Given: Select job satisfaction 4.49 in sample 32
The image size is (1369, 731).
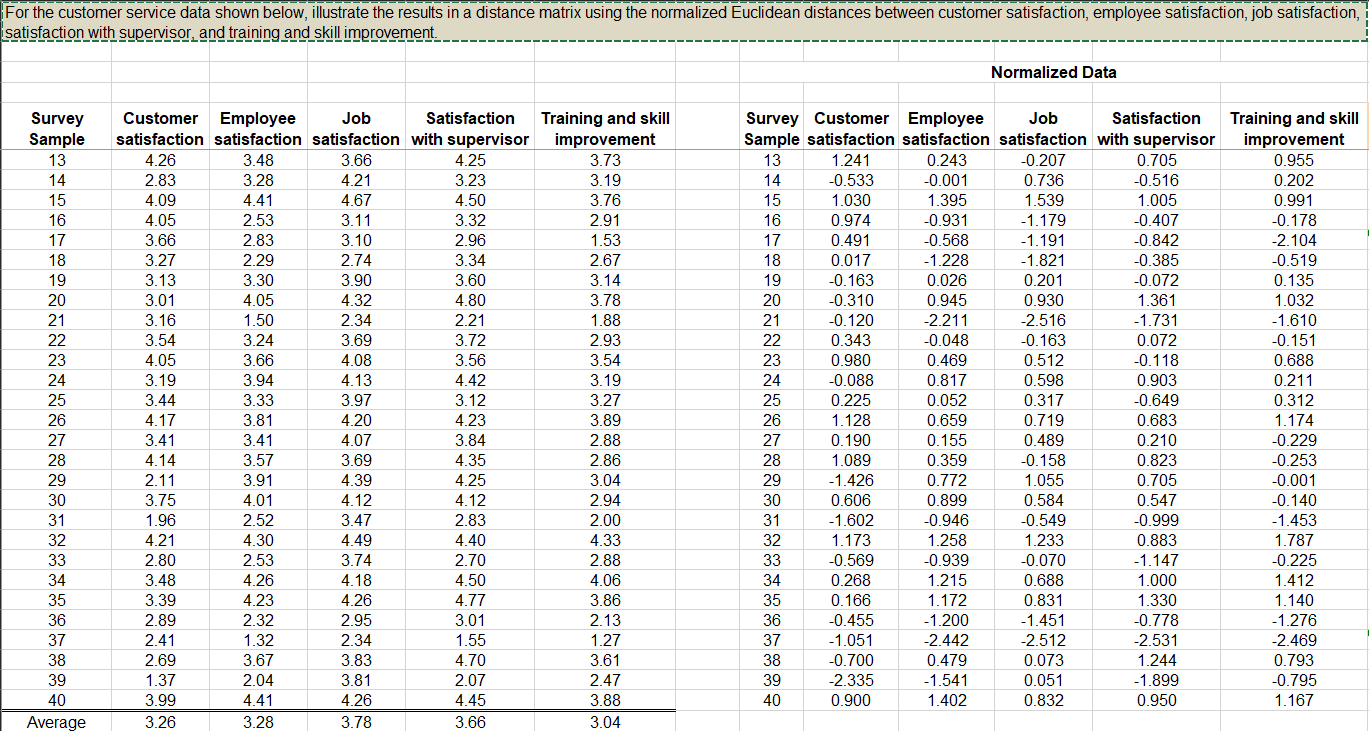Looking at the screenshot, I should click(x=355, y=540).
